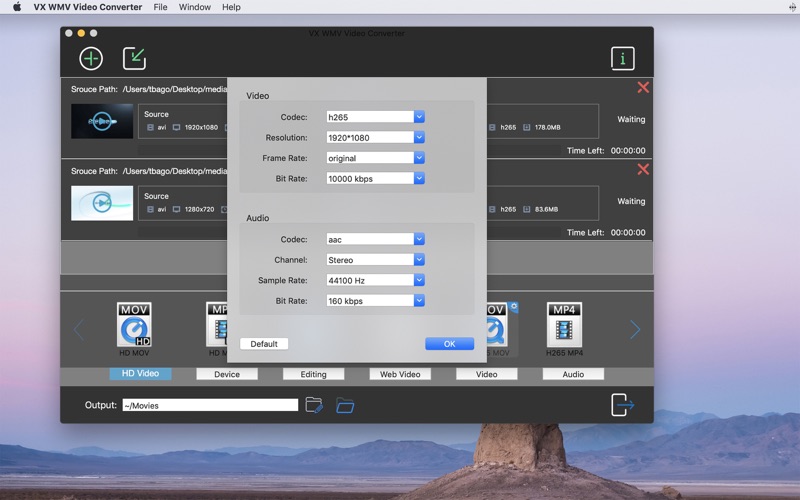Show next formats with right arrow

pyautogui.click(x=635, y=330)
